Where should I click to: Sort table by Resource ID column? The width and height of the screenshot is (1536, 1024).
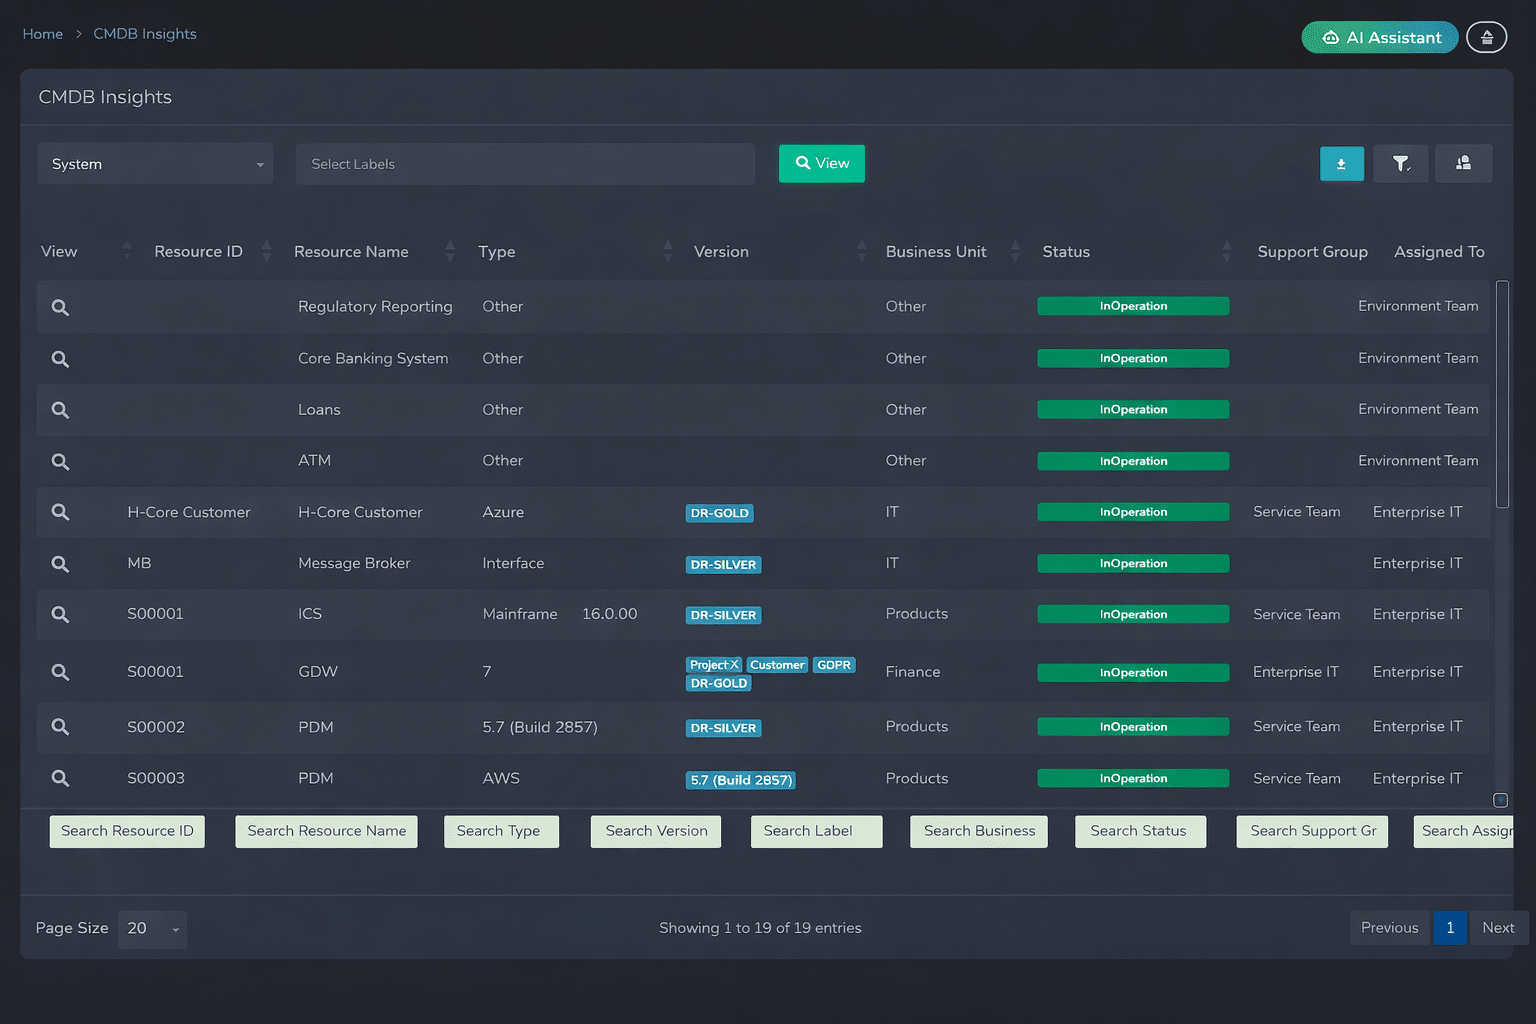pos(198,252)
